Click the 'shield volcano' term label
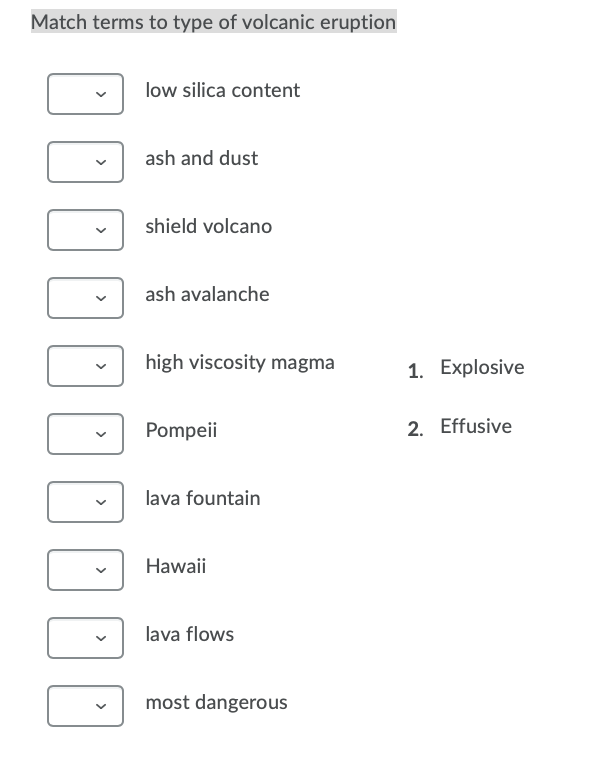 click(x=209, y=226)
